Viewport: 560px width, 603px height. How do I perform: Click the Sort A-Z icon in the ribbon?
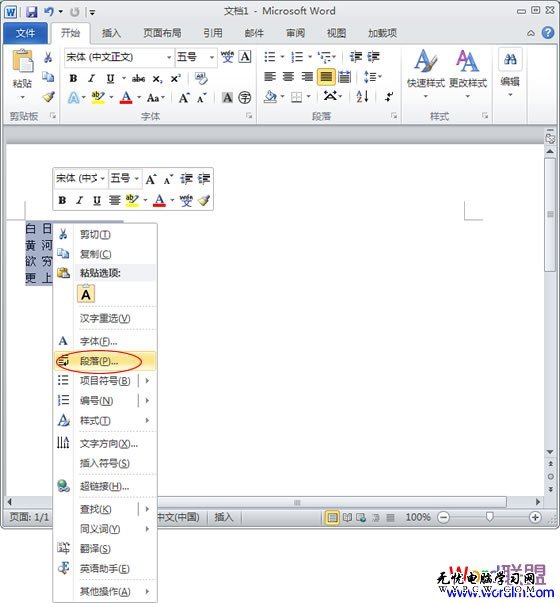(362, 96)
